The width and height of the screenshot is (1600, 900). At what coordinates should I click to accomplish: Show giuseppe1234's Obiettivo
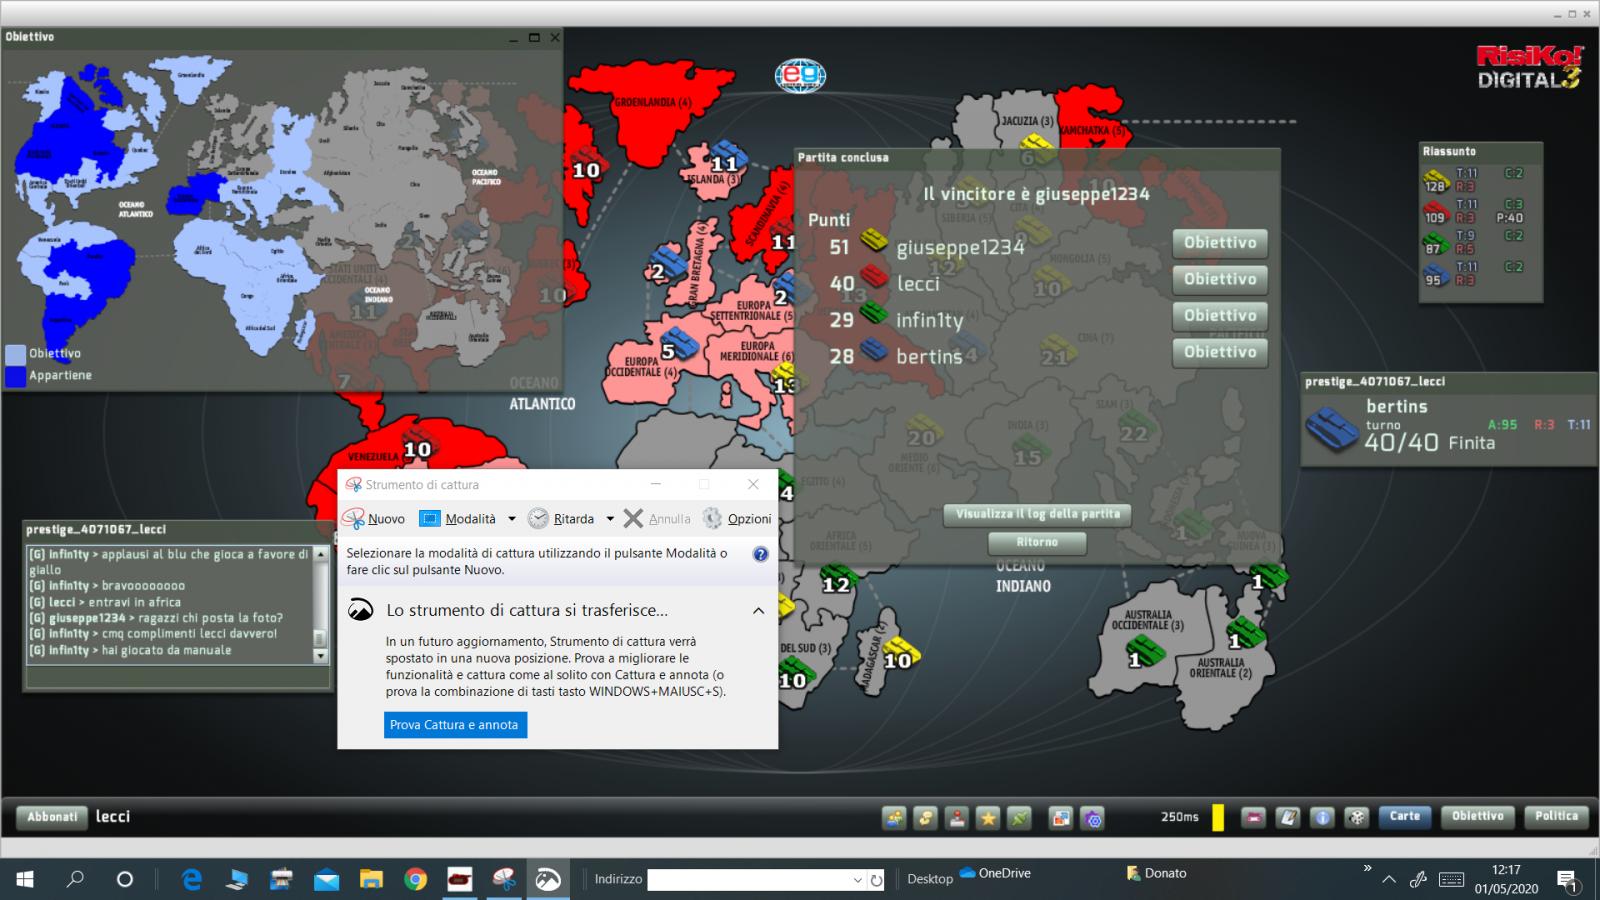1220,243
